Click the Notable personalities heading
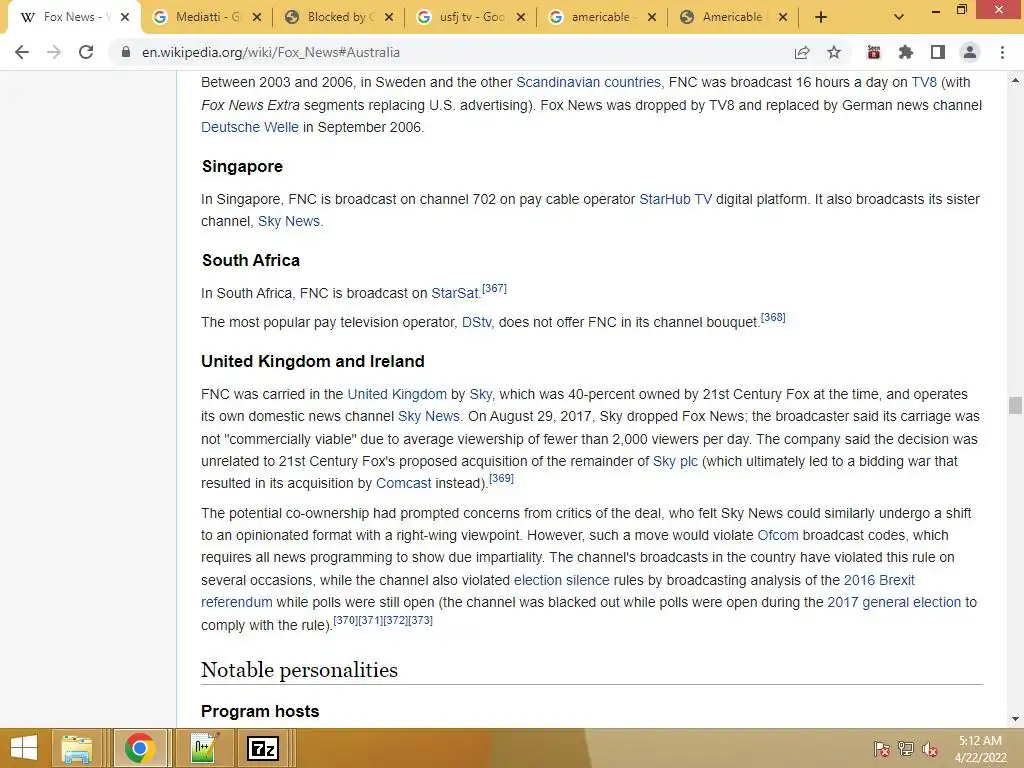The width and height of the screenshot is (1024, 768). 299,670
